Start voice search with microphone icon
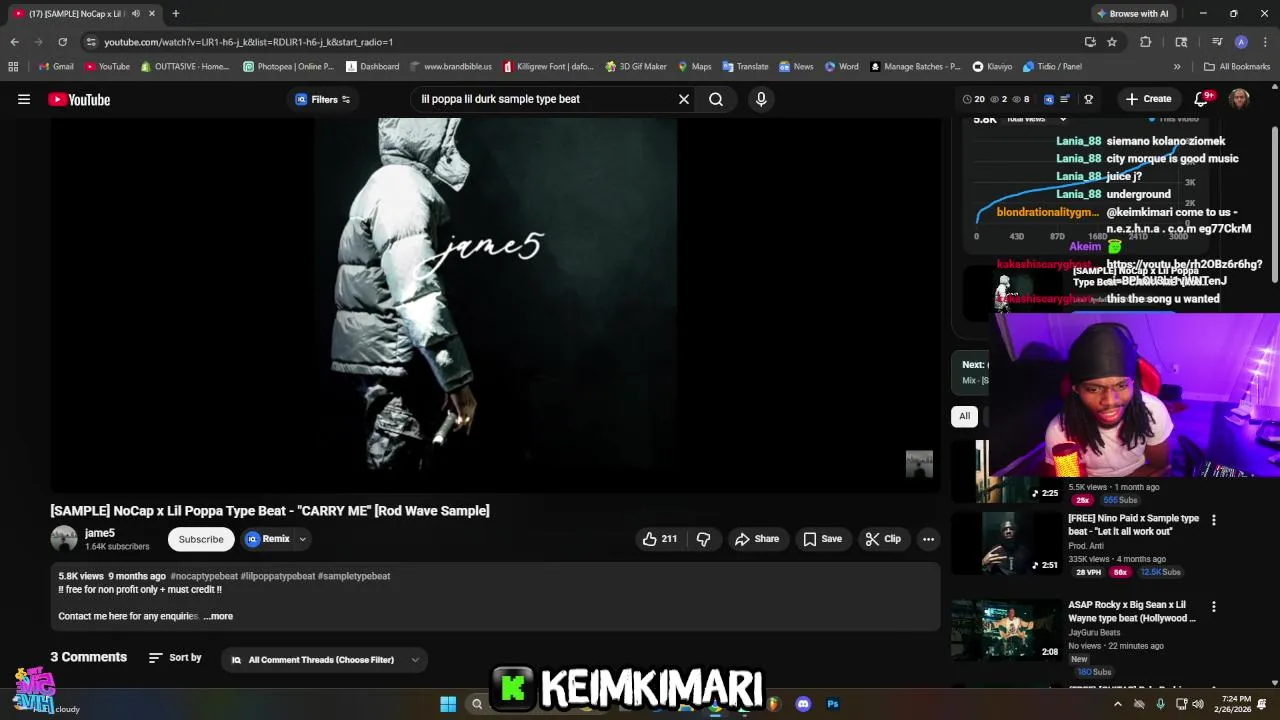This screenshot has width=1280, height=720. point(761,99)
